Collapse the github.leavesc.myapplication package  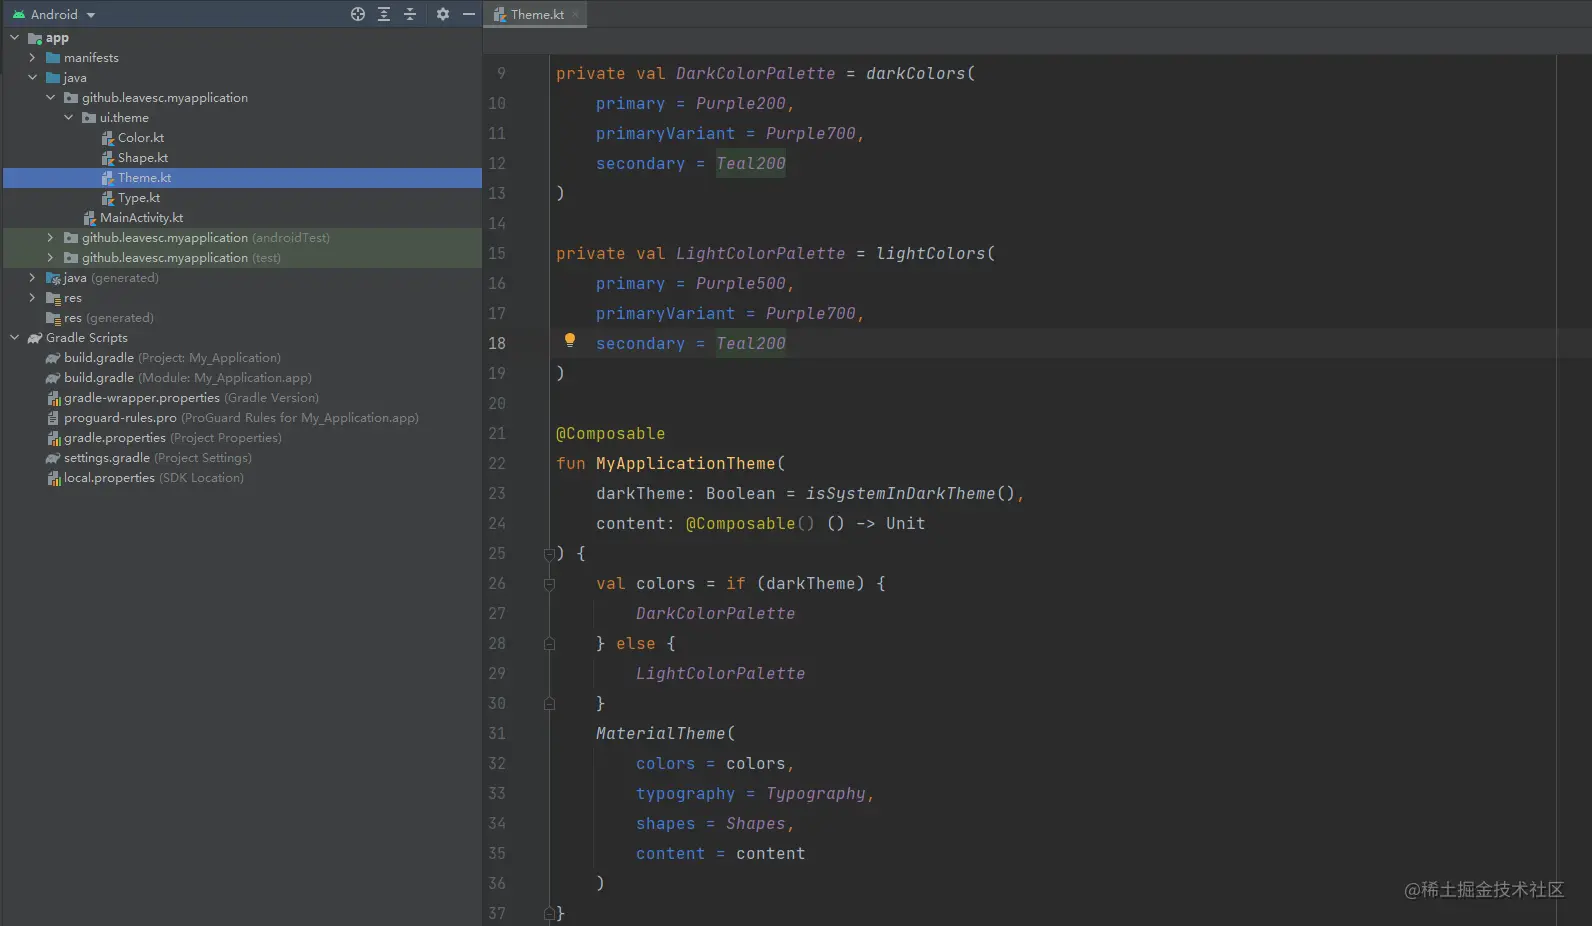click(50, 98)
